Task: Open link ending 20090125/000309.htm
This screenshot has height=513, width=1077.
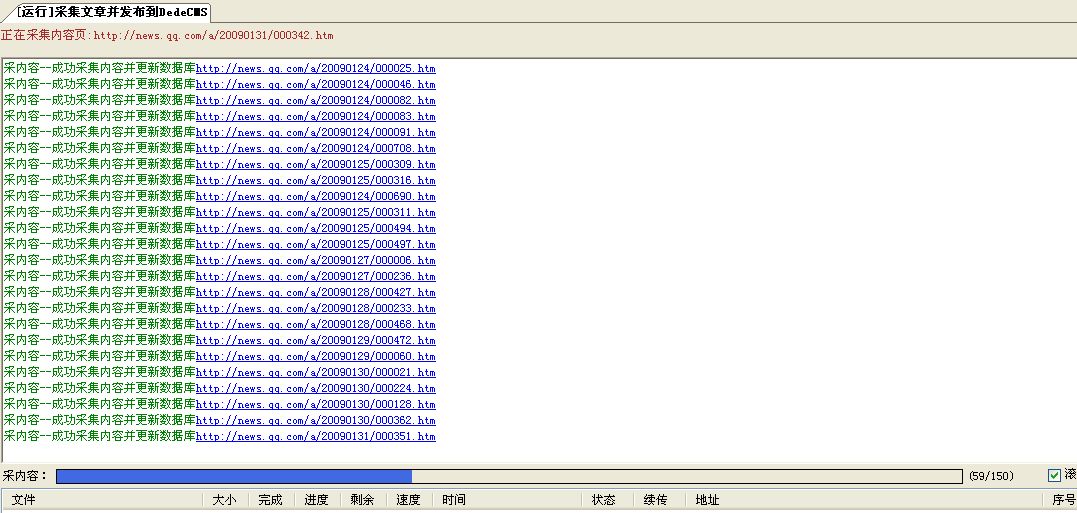Action: coord(315,164)
